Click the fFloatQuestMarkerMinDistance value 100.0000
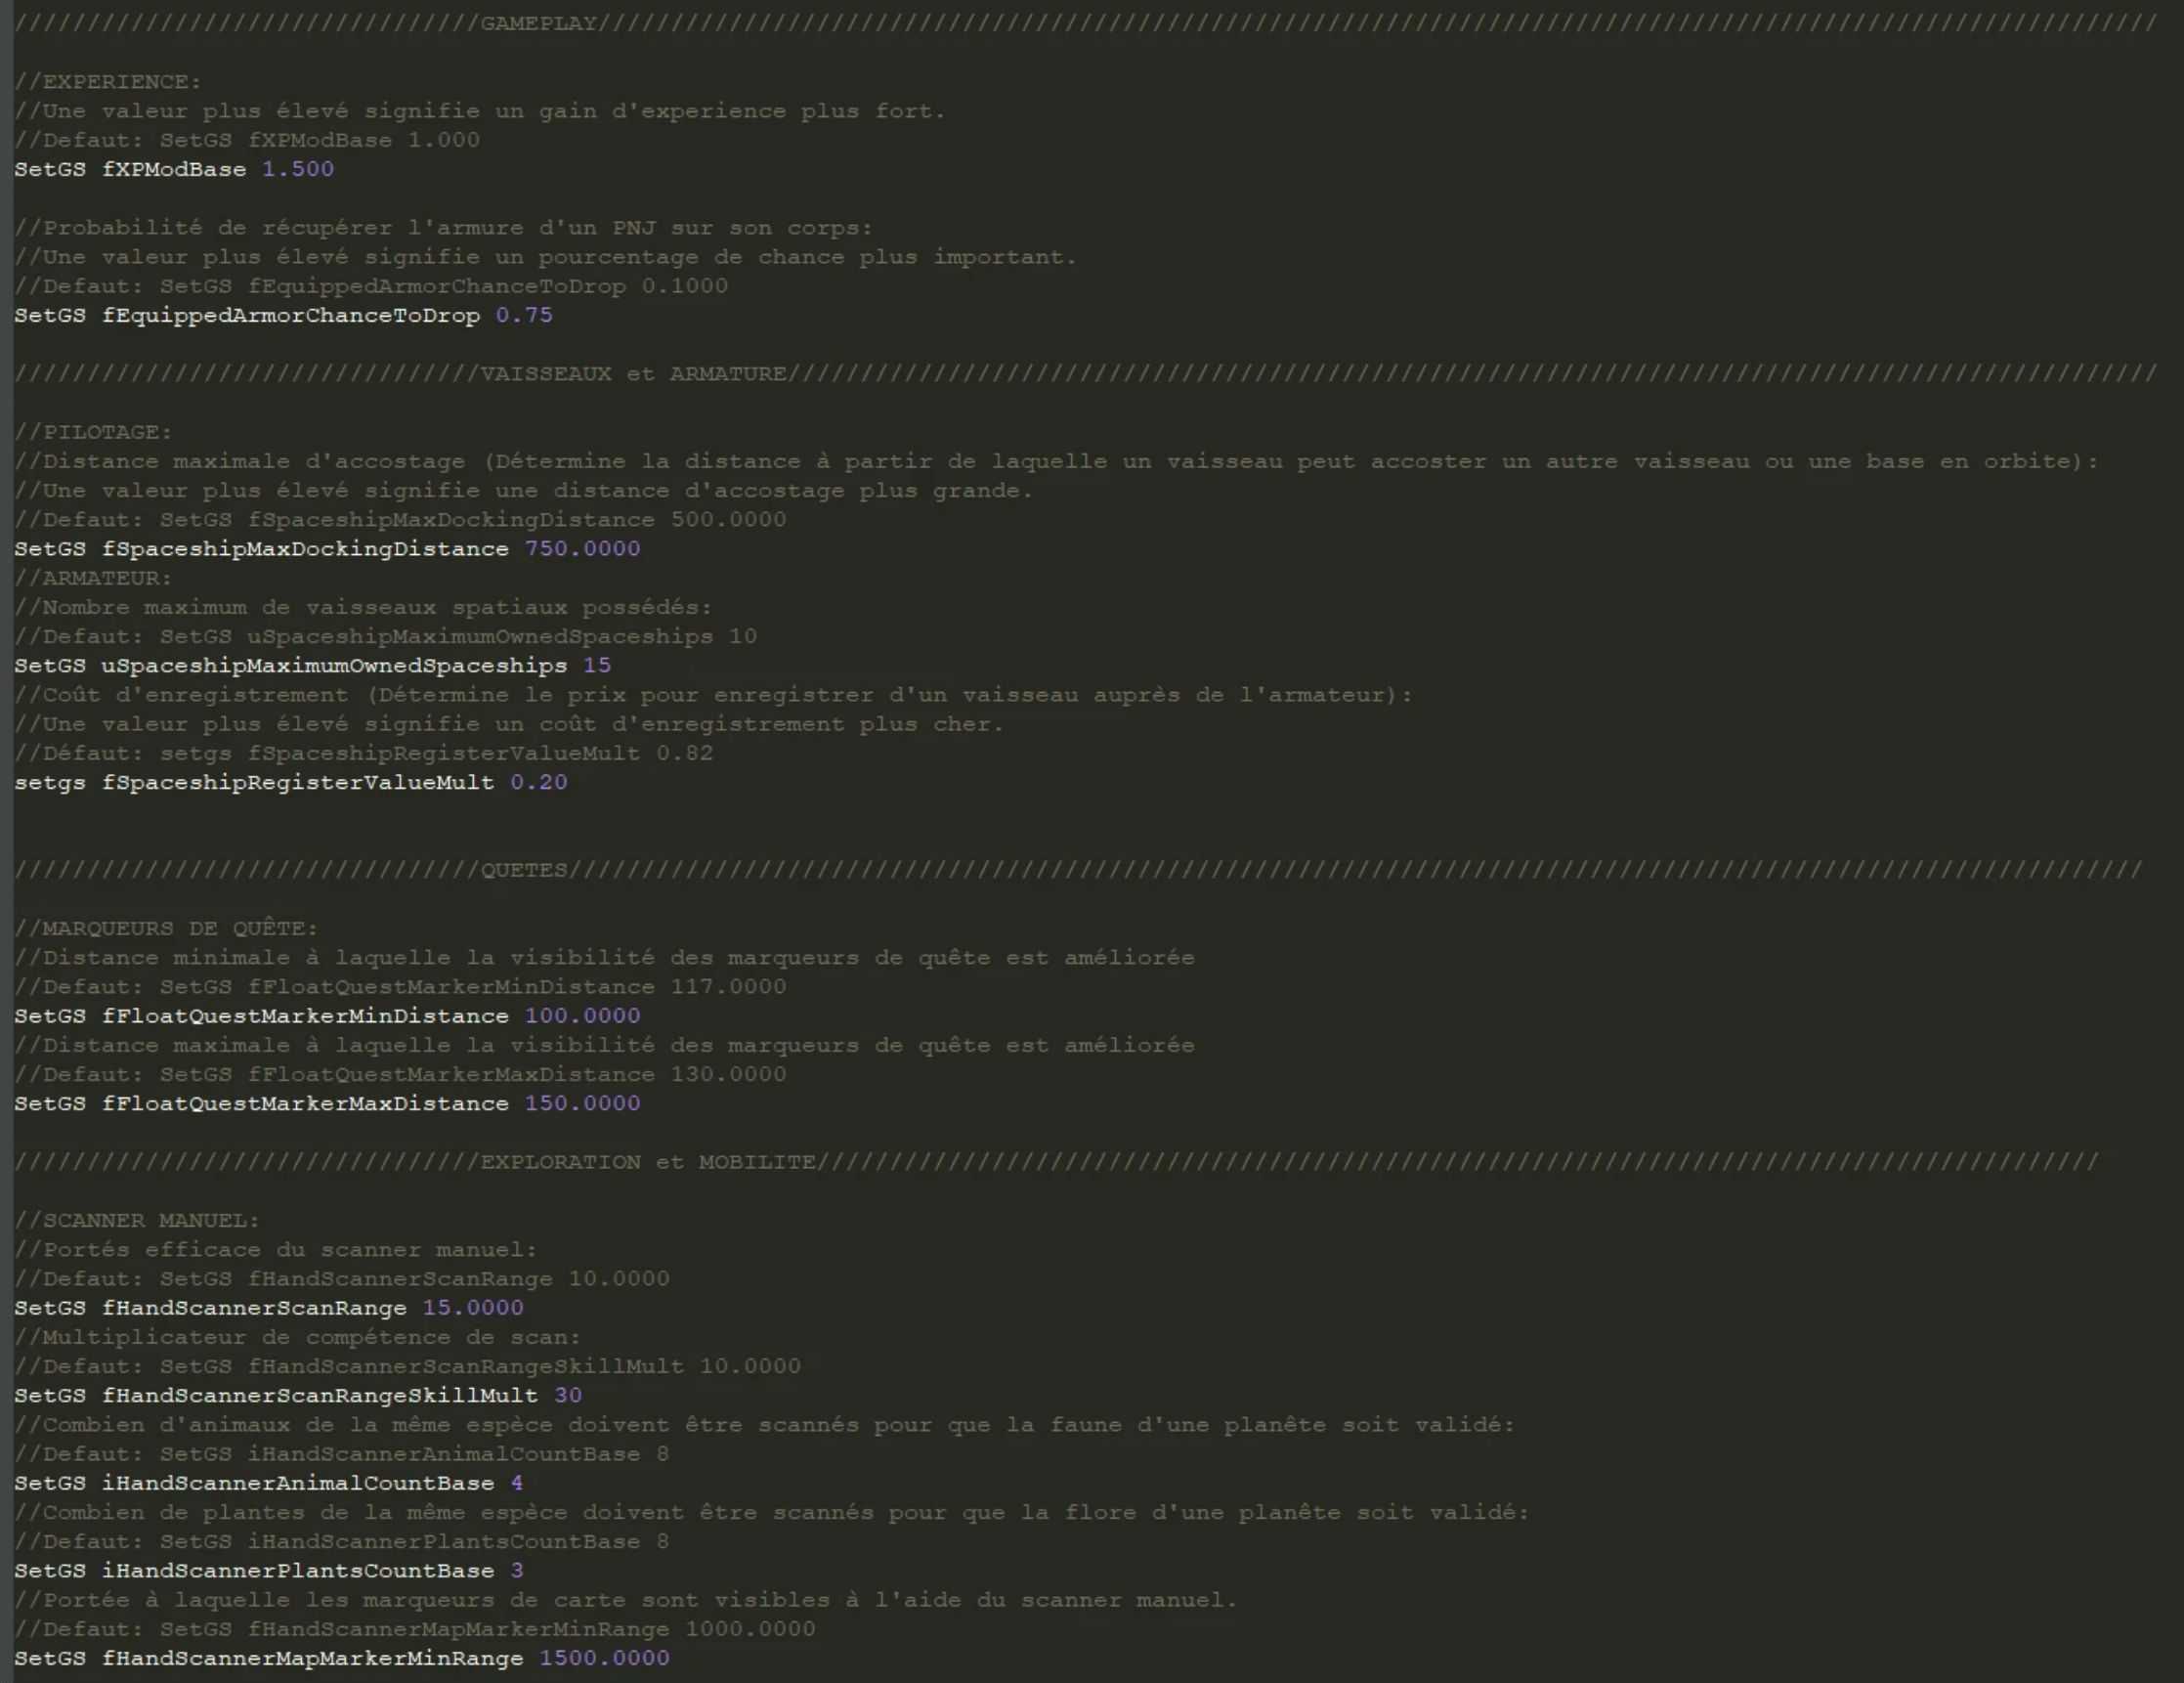Screen dimensions: 2184x1683 (x=582, y=1016)
